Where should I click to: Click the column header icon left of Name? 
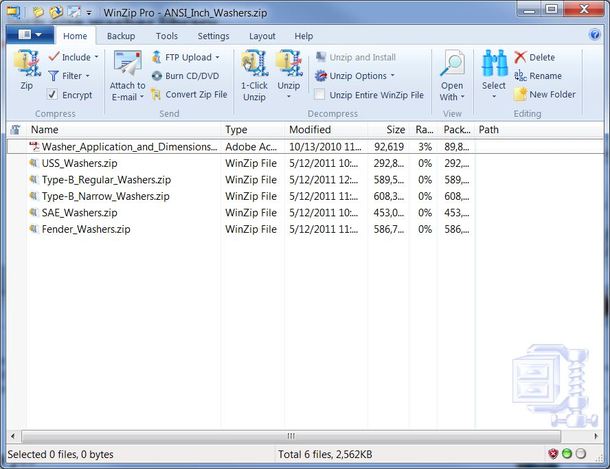pos(16,130)
